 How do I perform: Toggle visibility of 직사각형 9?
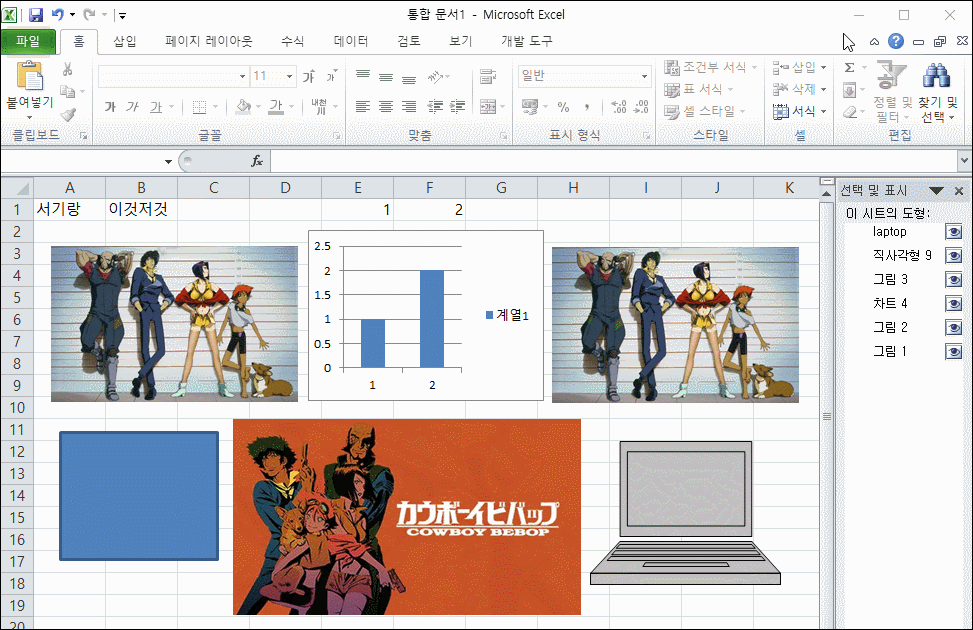(x=954, y=256)
